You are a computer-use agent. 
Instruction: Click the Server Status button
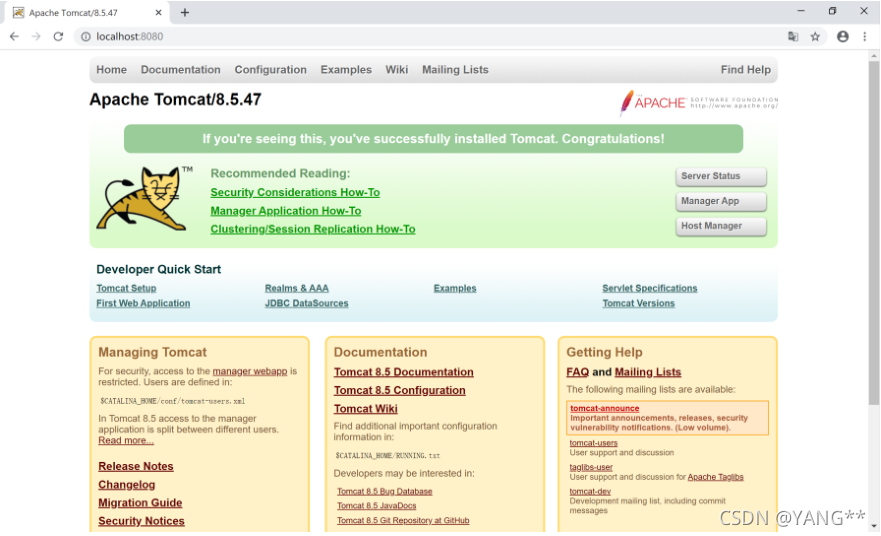[x=721, y=176]
